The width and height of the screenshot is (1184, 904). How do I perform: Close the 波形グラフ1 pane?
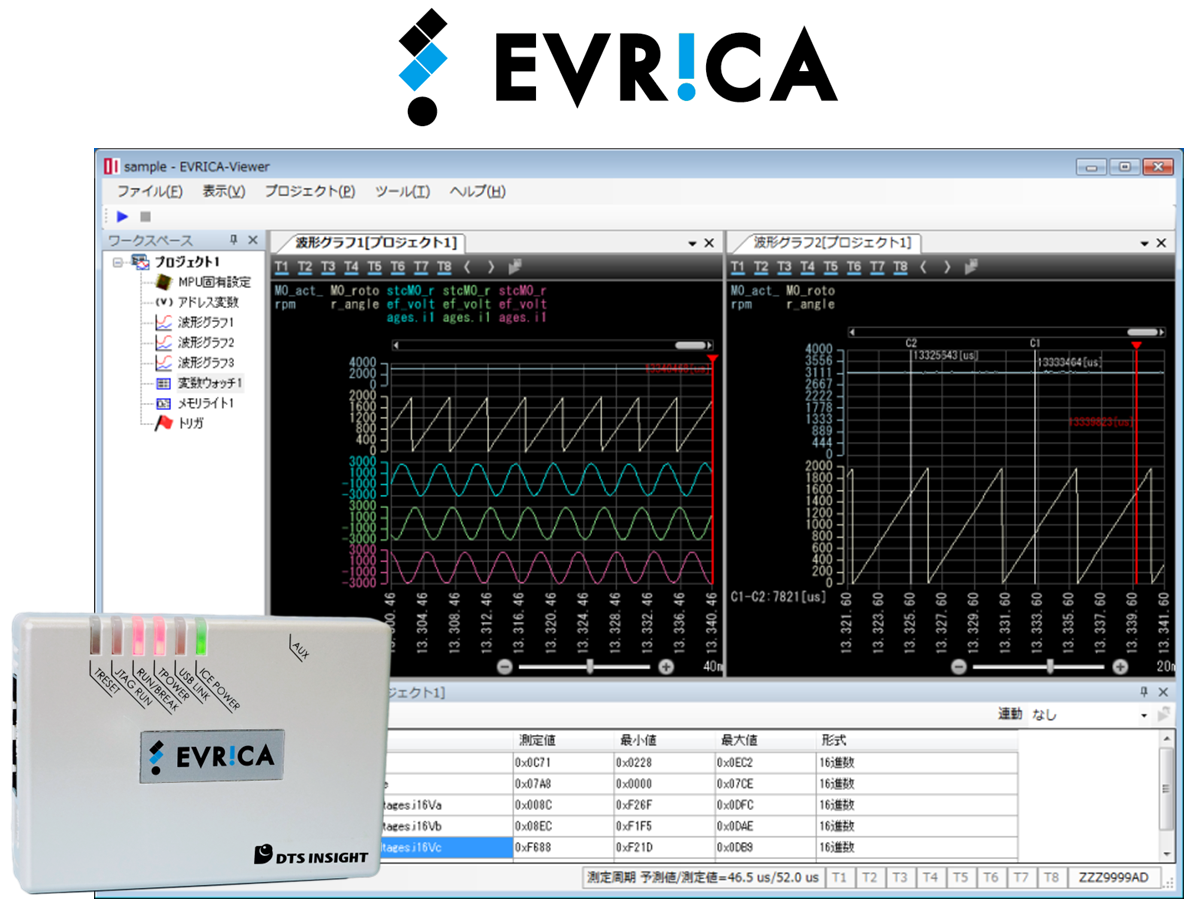tap(709, 243)
